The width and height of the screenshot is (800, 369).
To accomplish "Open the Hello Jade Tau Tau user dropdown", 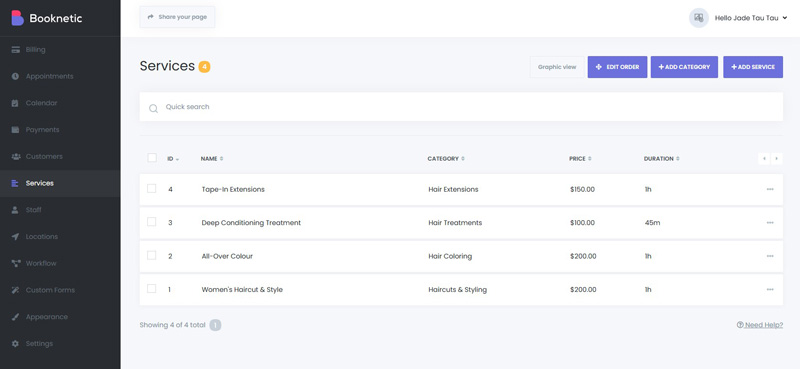I will coord(751,18).
